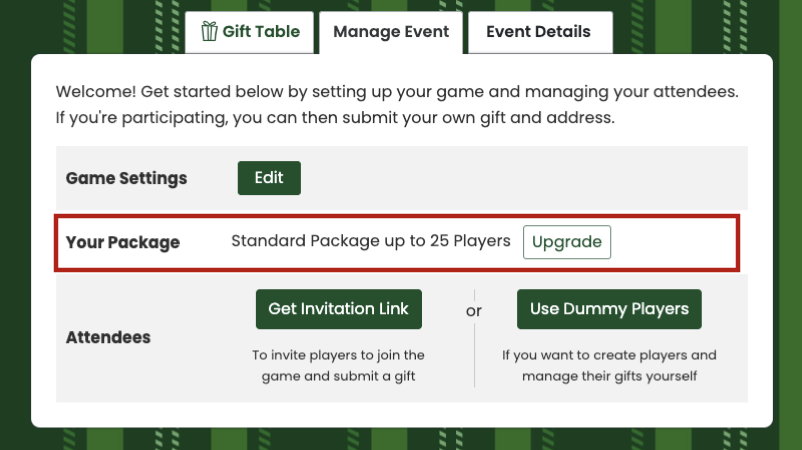Click the striped green page background
Image resolution: width=802 pixels, height=450 pixels.
(x=15, y=225)
